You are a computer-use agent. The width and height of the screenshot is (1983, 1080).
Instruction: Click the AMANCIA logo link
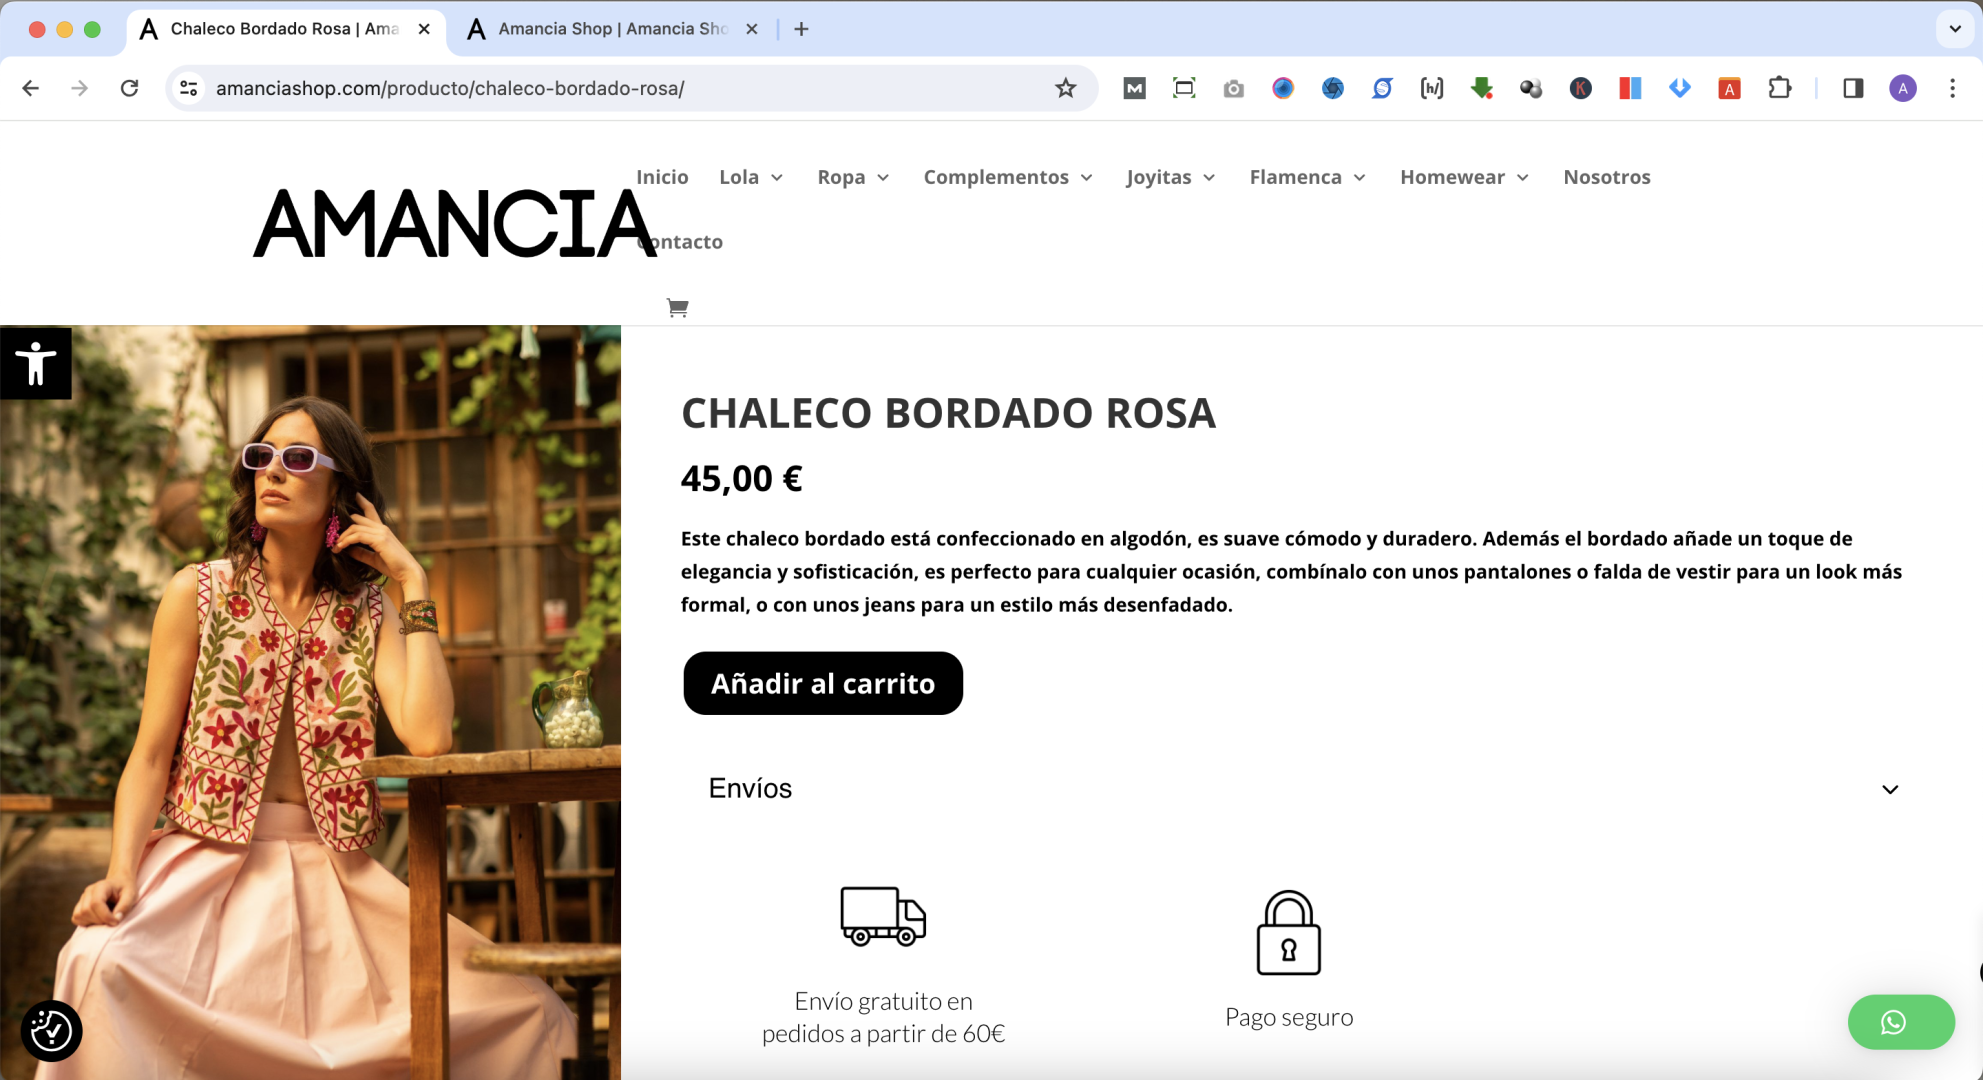455,224
